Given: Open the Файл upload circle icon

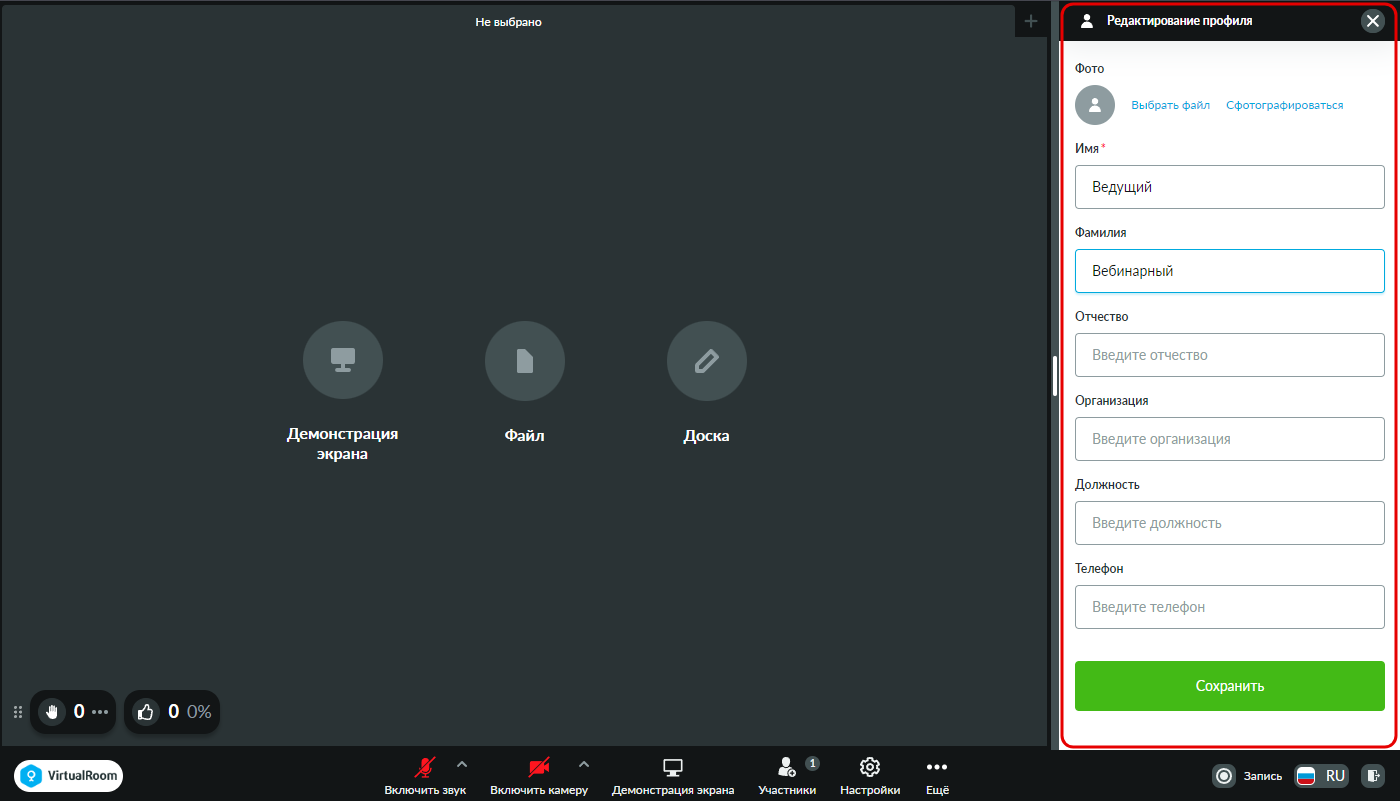Looking at the screenshot, I should (525, 361).
